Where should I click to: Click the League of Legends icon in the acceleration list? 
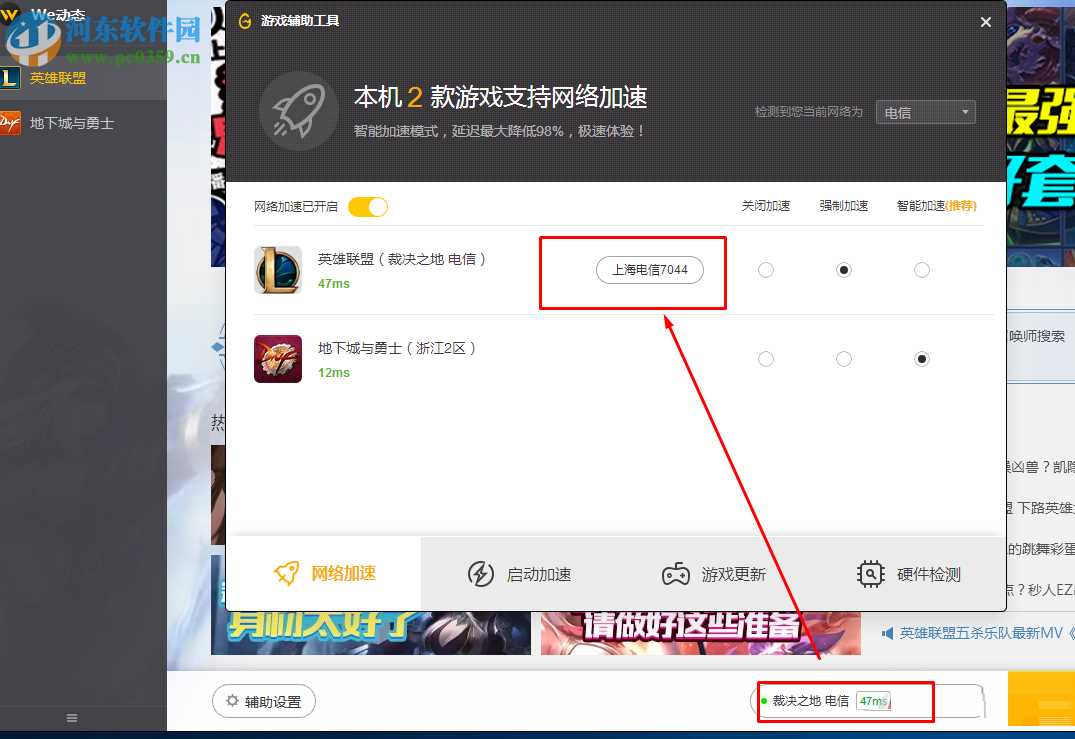277,269
